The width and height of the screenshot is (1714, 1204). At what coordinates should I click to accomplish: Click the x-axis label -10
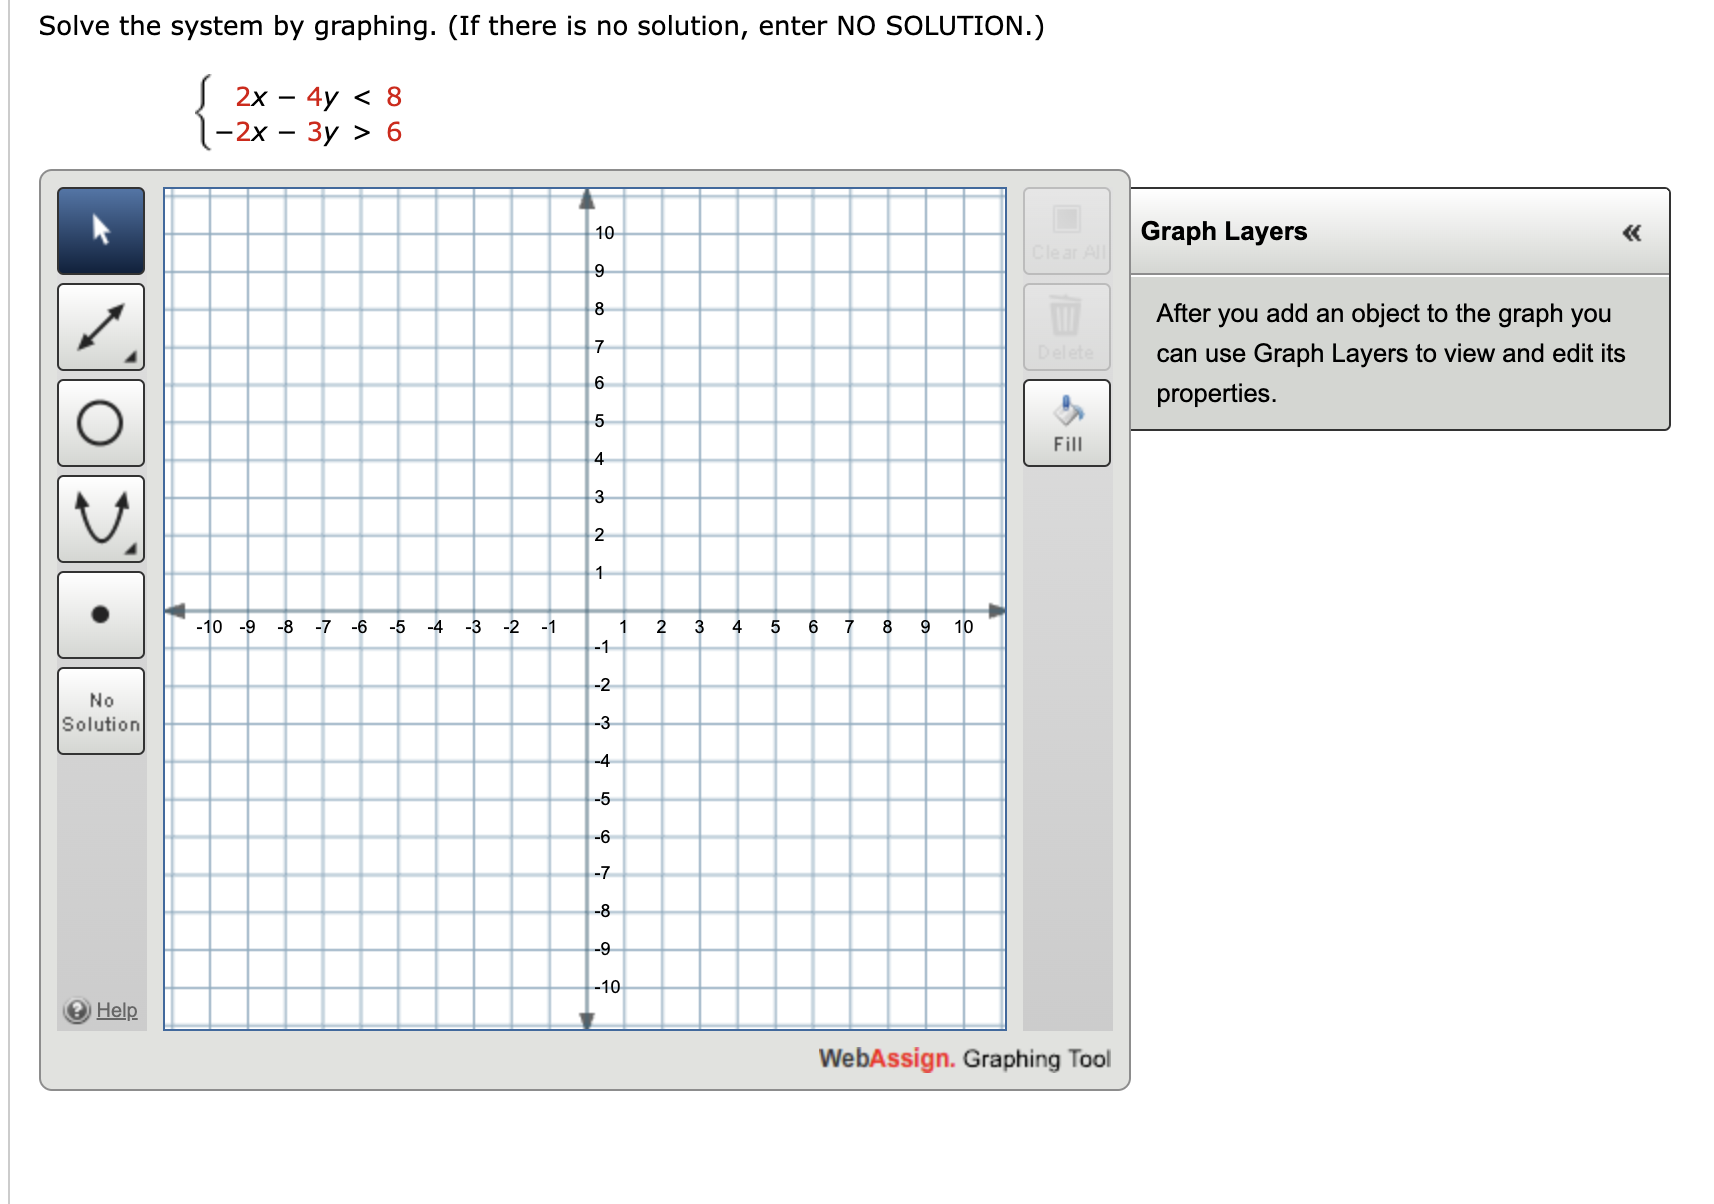[x=209, y=627]
